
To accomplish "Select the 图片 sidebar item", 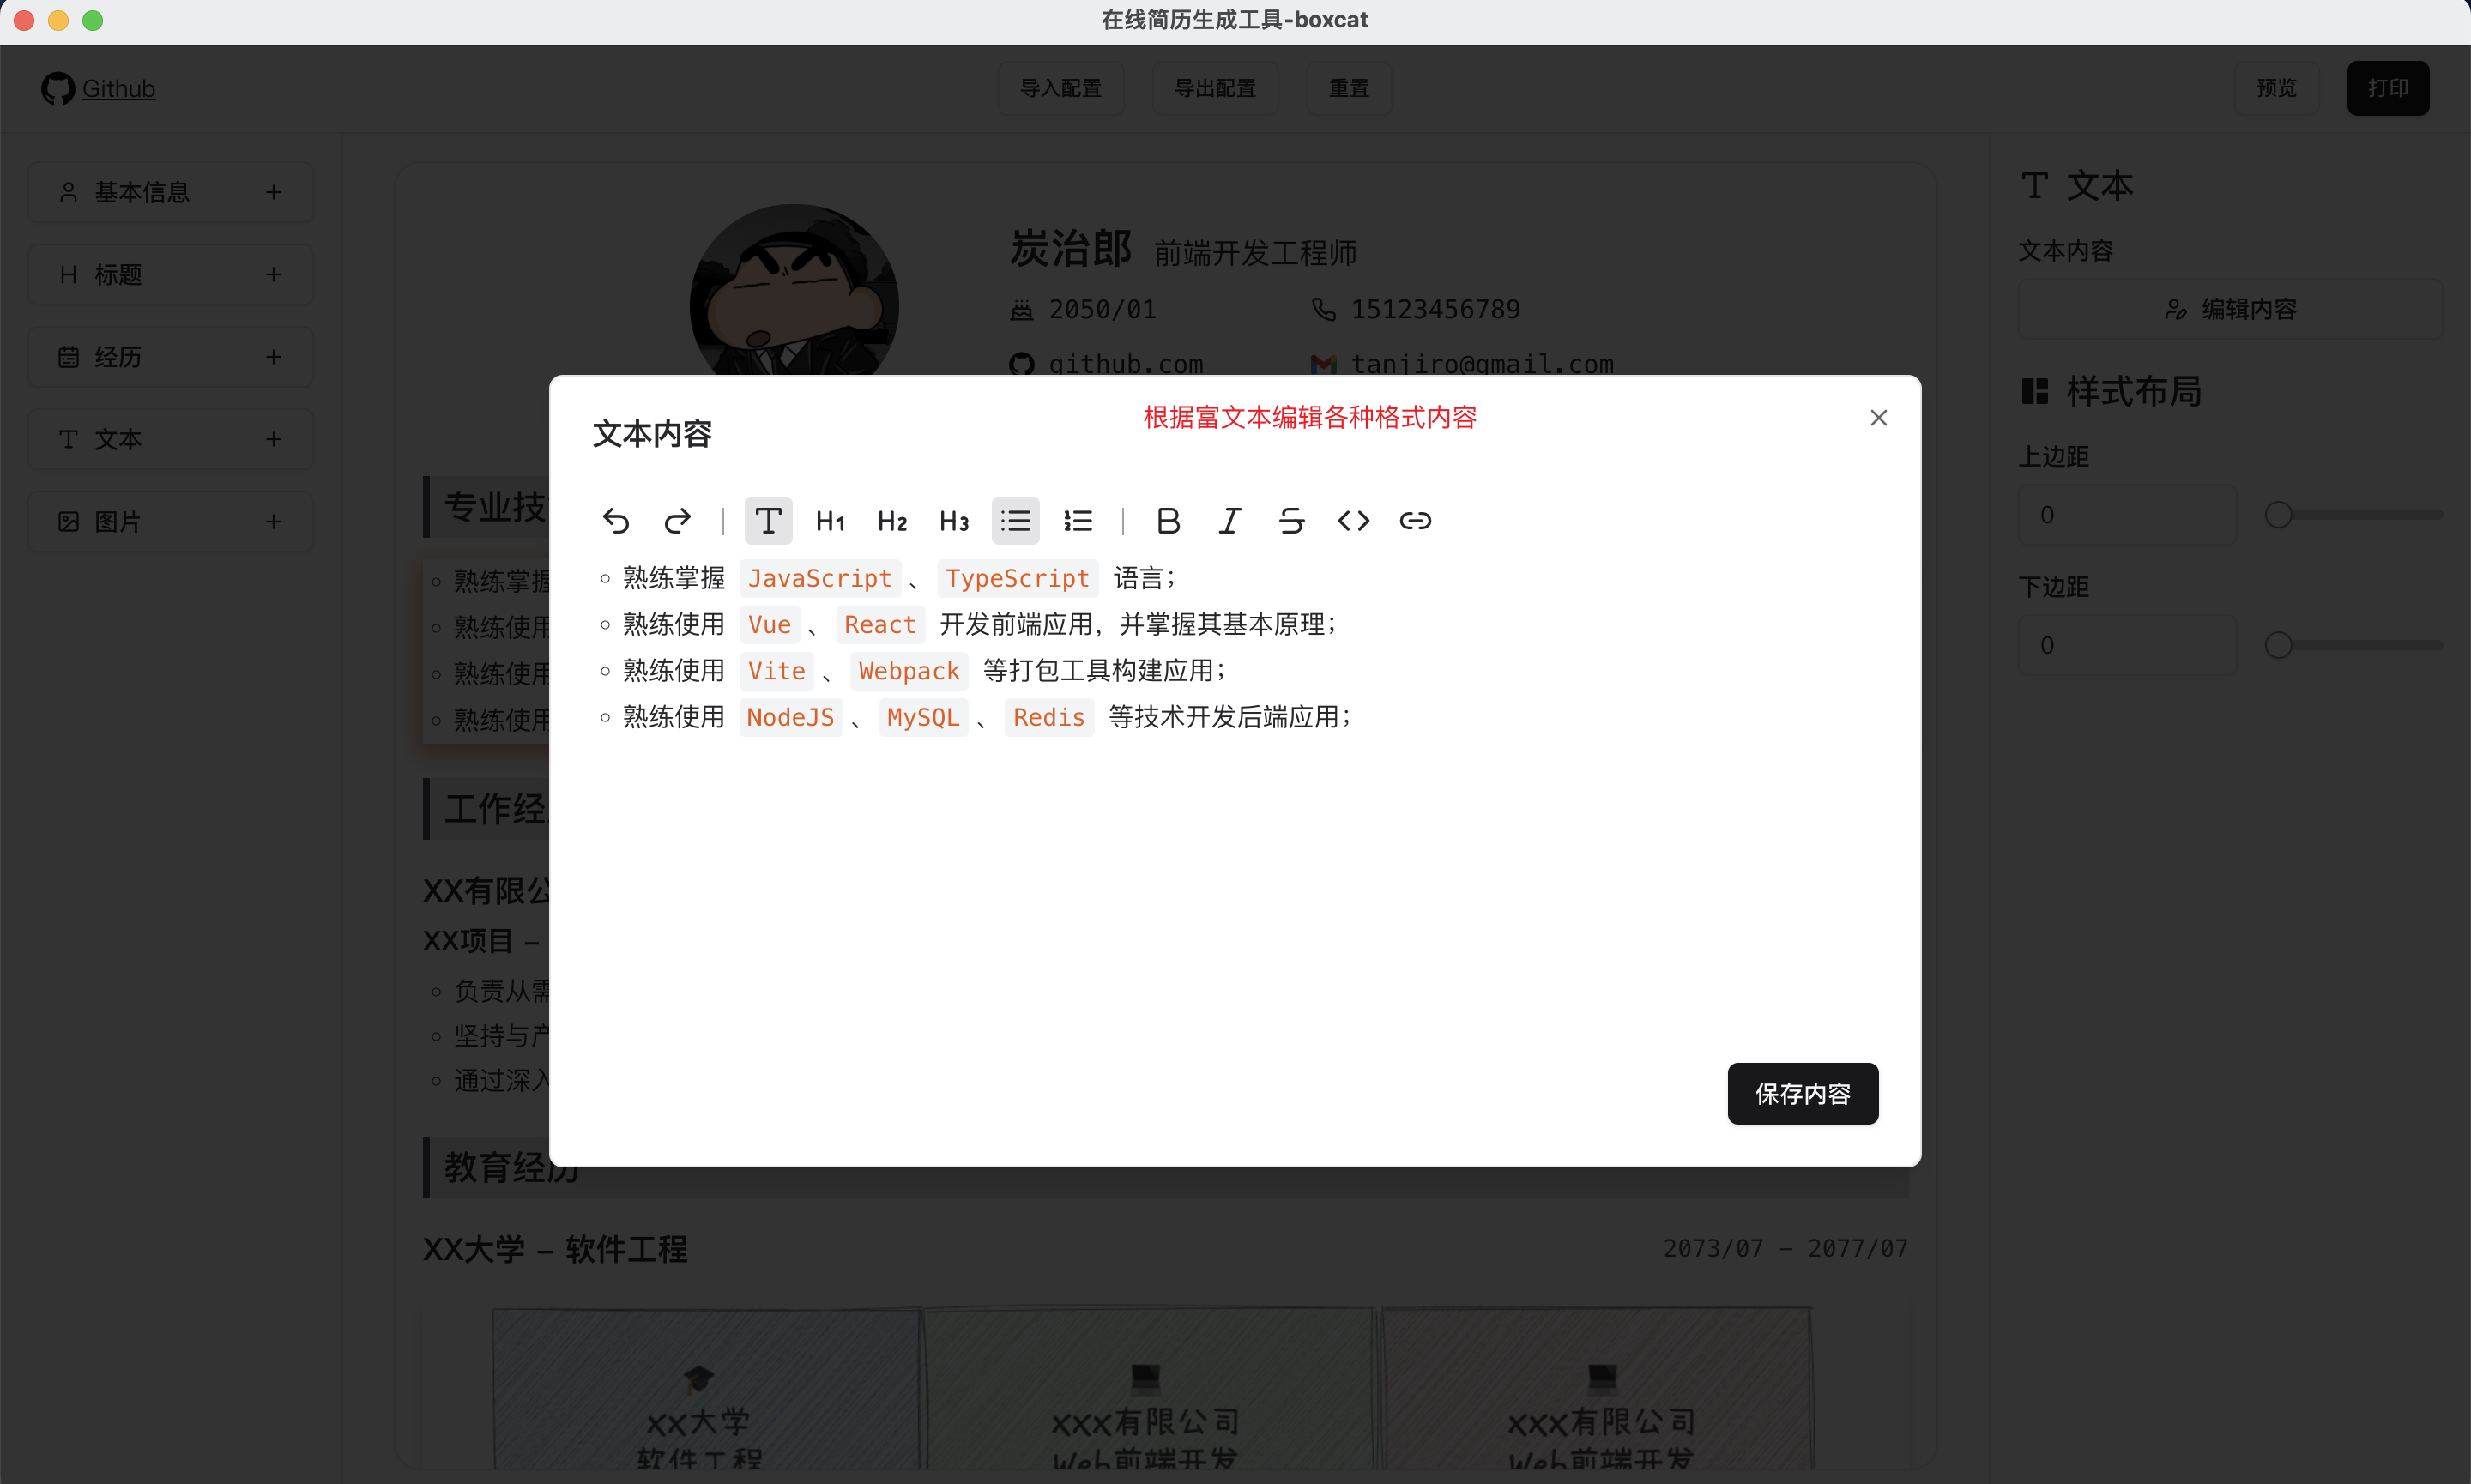I will [171, 522].
